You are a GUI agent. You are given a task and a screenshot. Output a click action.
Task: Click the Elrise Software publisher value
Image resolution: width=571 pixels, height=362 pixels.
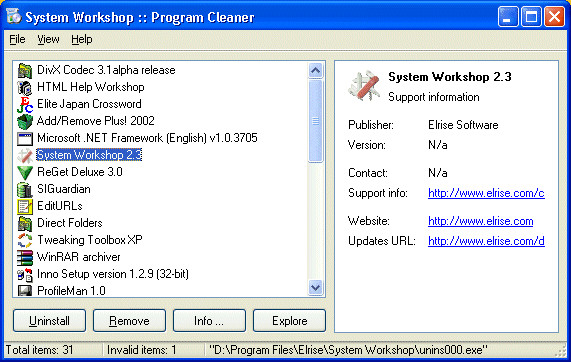pyautogui.click(x=463, y=125)
